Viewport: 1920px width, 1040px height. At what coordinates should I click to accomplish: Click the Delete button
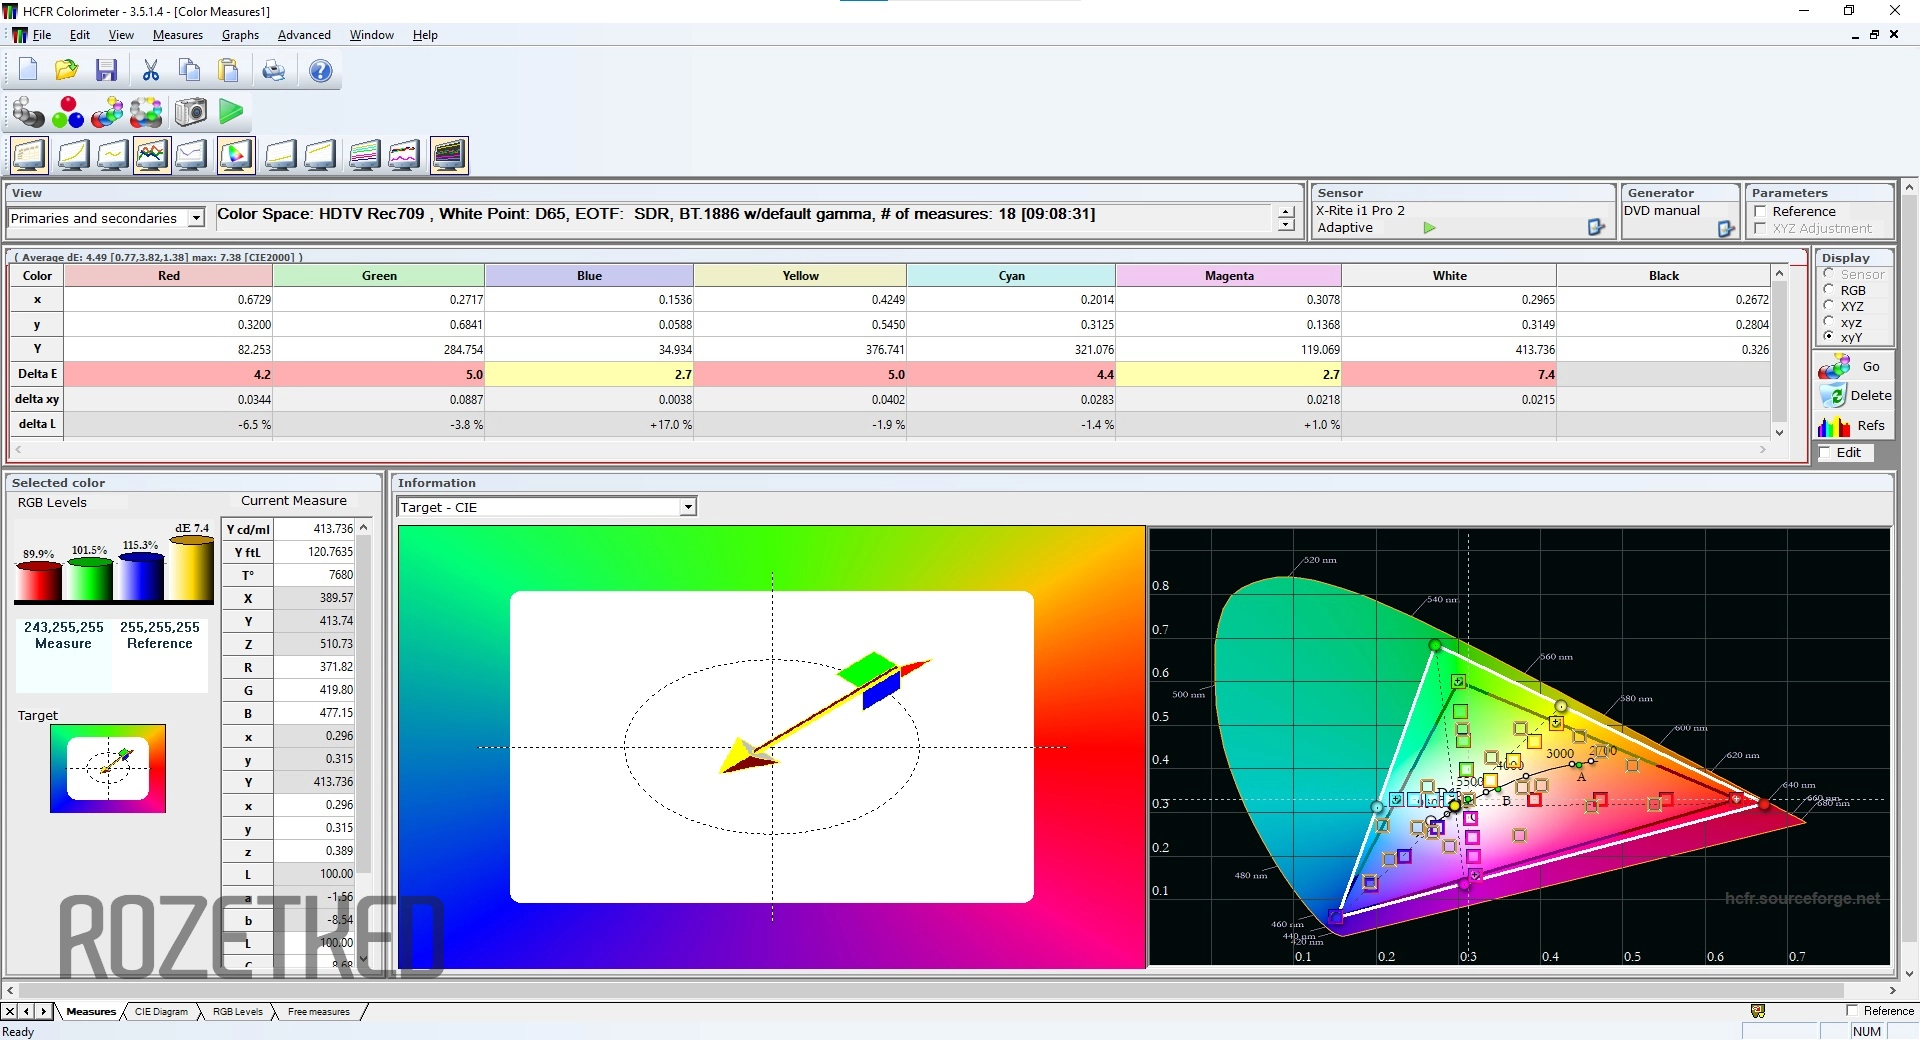pos(1855,396)
